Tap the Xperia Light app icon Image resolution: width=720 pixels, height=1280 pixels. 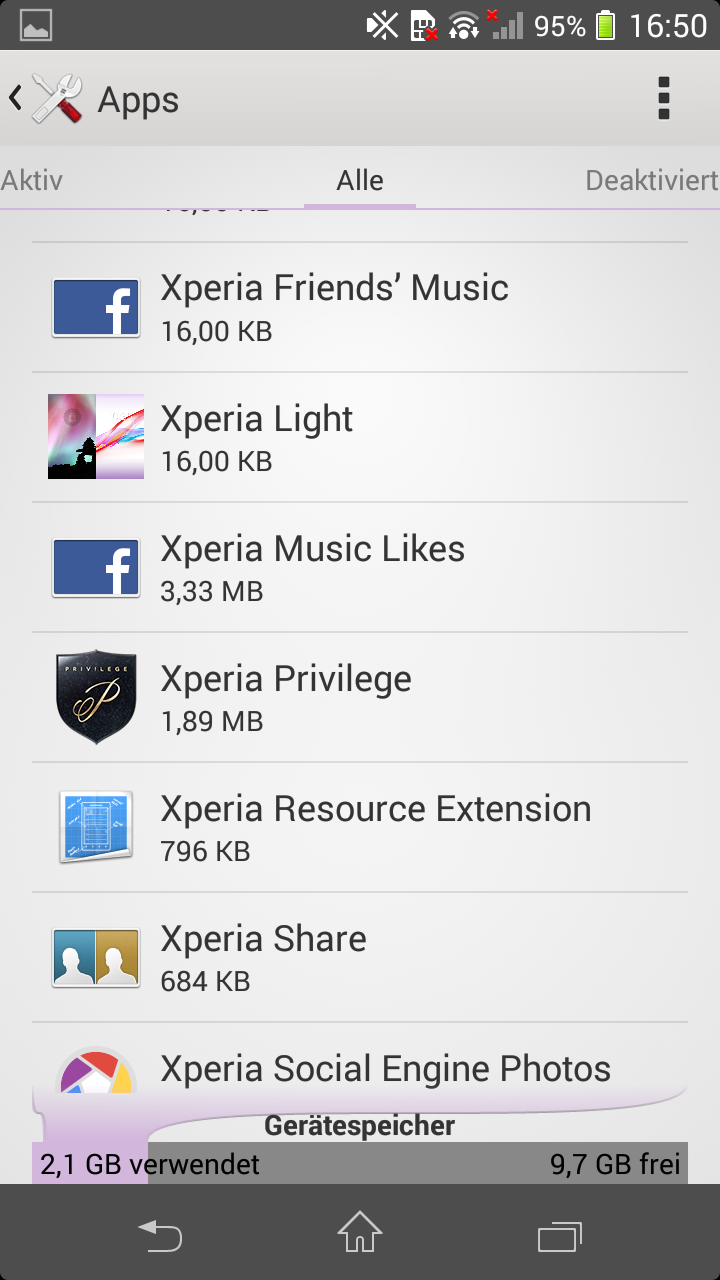(x=96, y=437)
